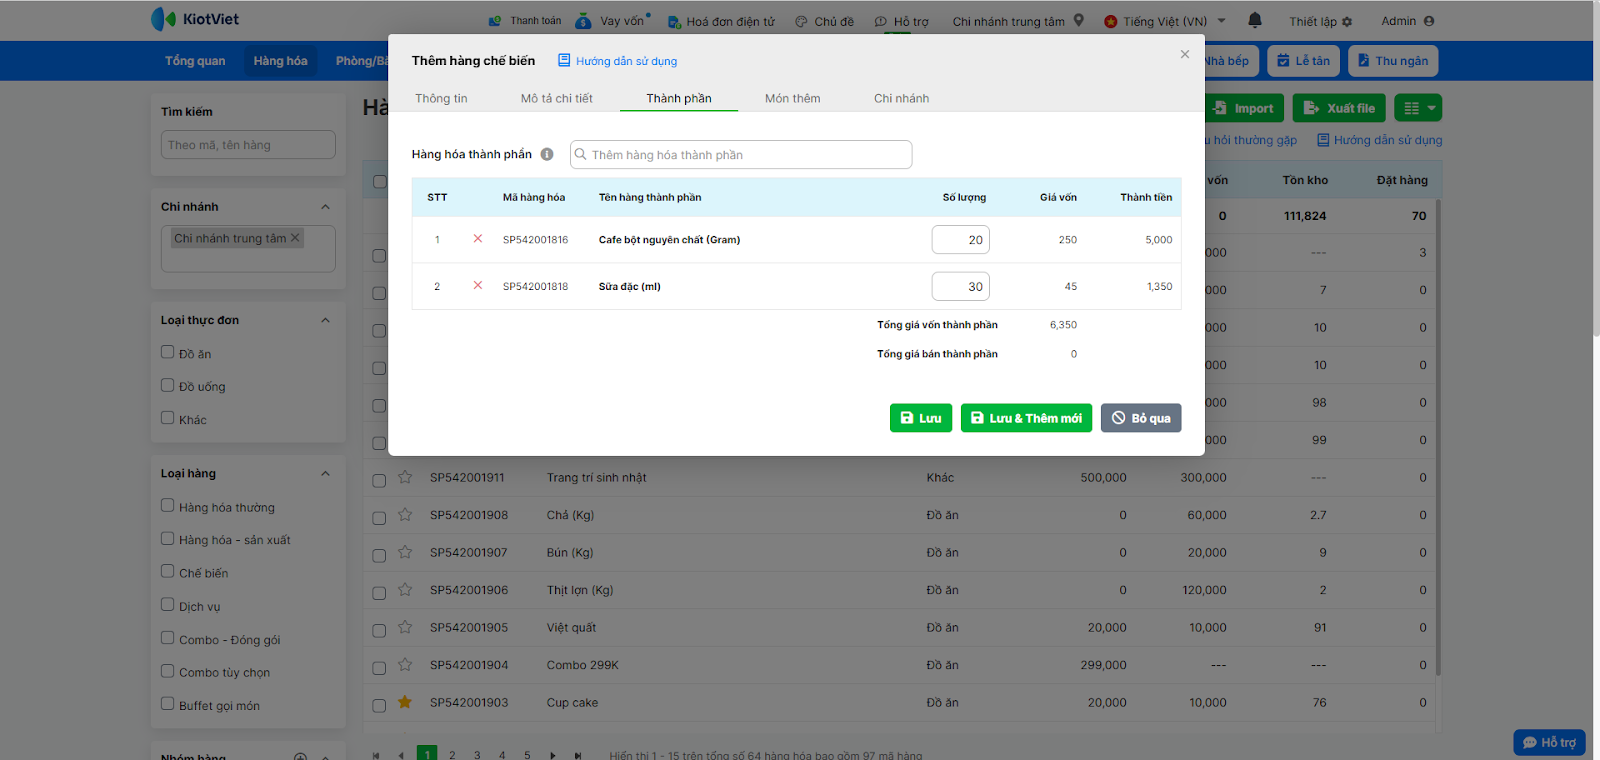This screenshot has height=760, width=1600.
Task: Switch to the Món thêm tab
Action: (792, 98)
